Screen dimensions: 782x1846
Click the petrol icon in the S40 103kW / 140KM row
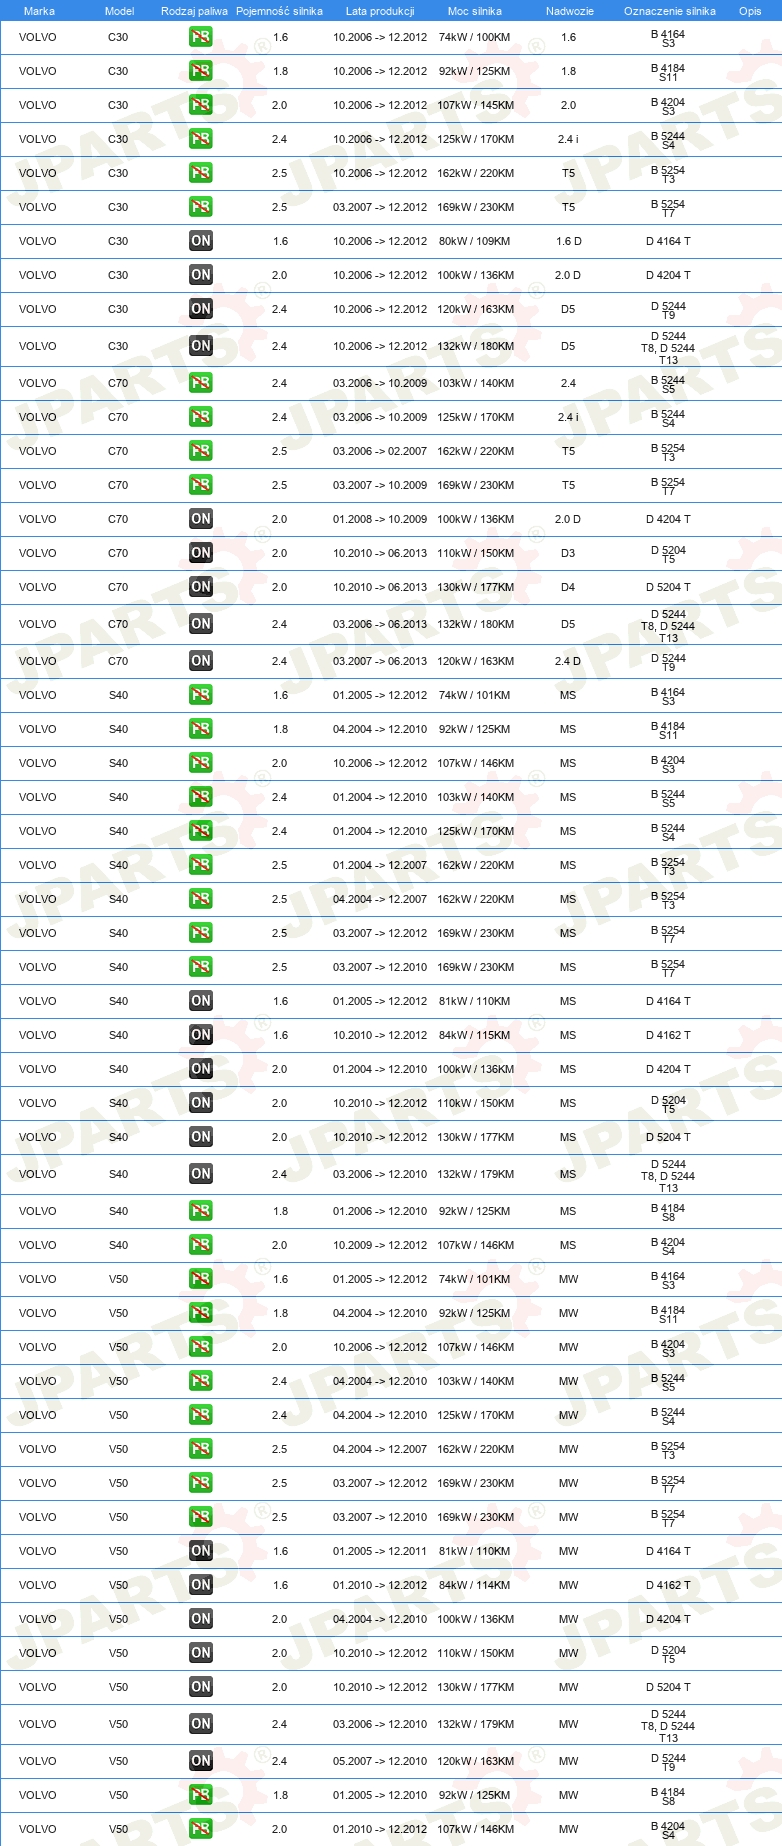pyautogui.click(x=201, y=797)
